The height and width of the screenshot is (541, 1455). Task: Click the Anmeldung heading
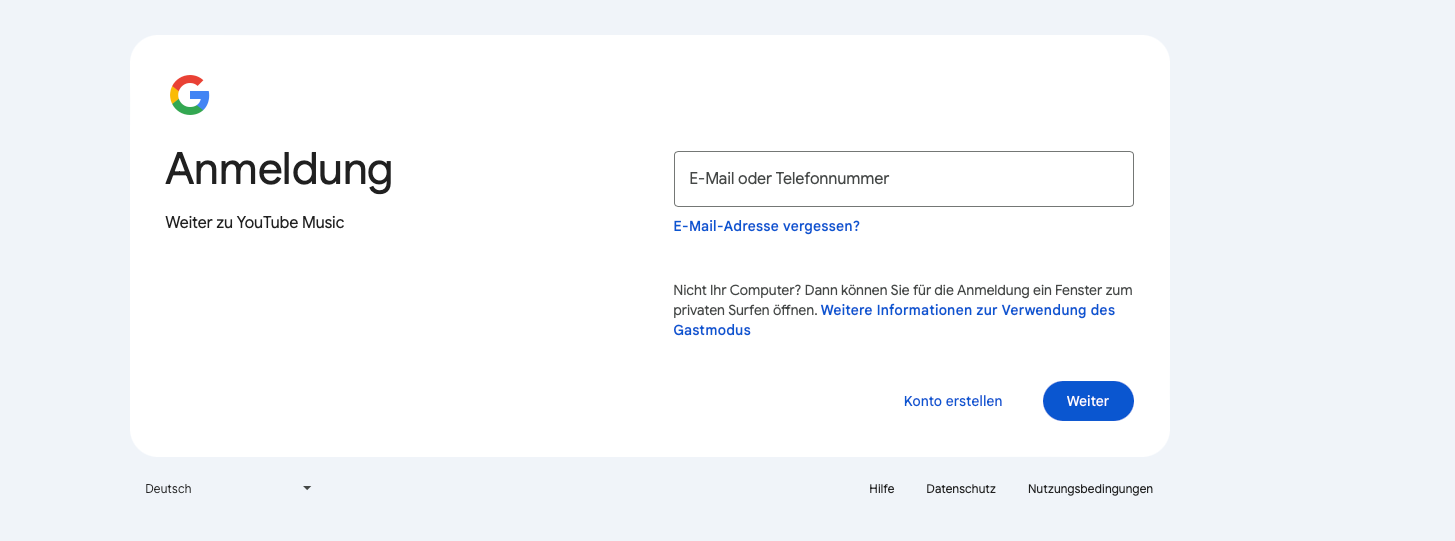click(x=279, y=168)
